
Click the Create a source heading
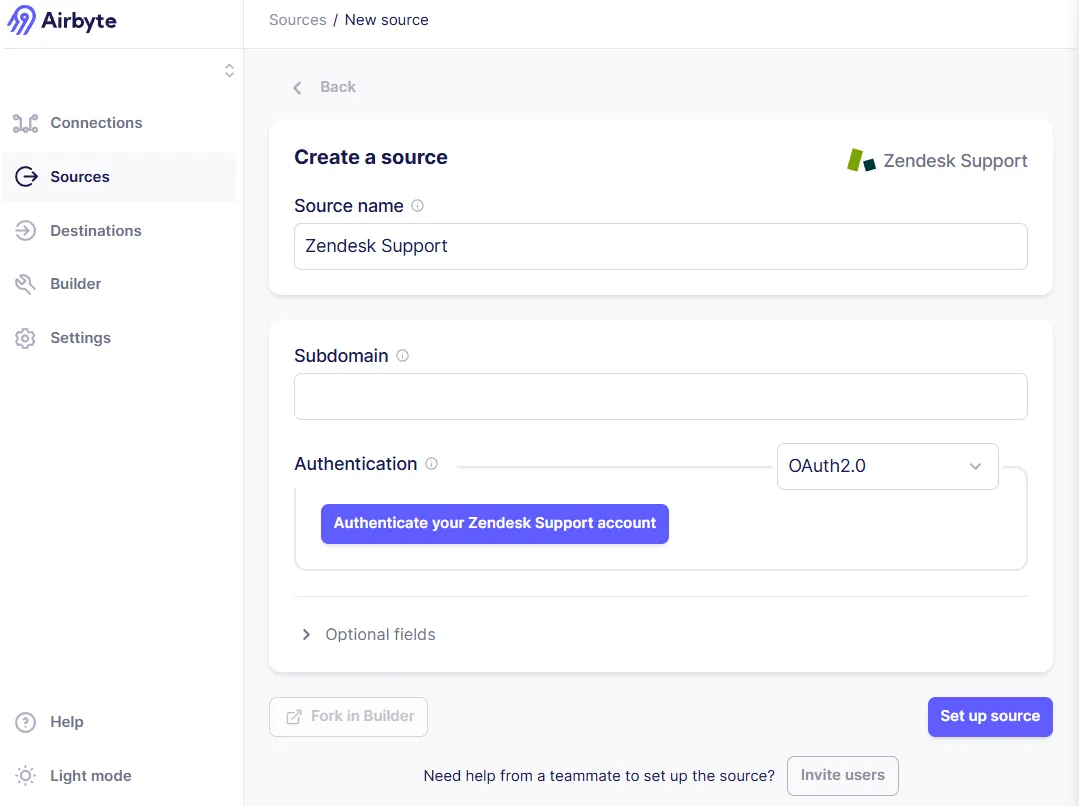tap(371, 157)
